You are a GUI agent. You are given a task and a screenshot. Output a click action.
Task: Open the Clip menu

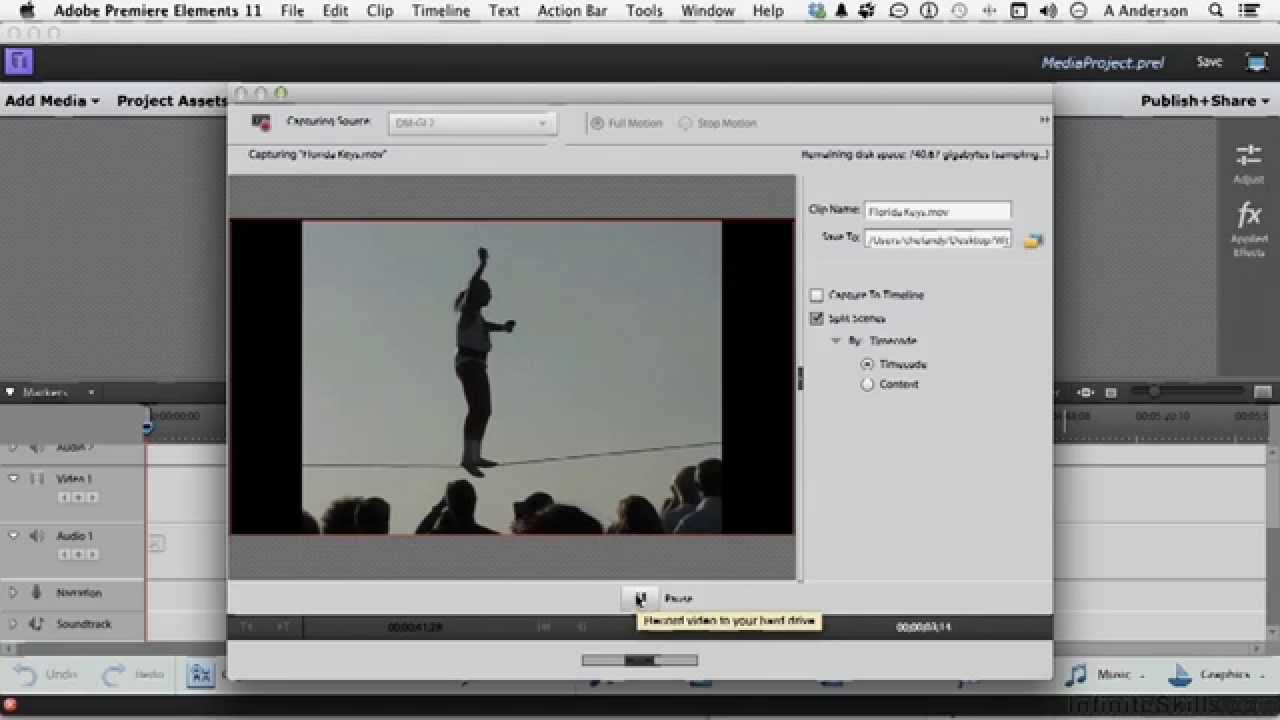point(380,11)
